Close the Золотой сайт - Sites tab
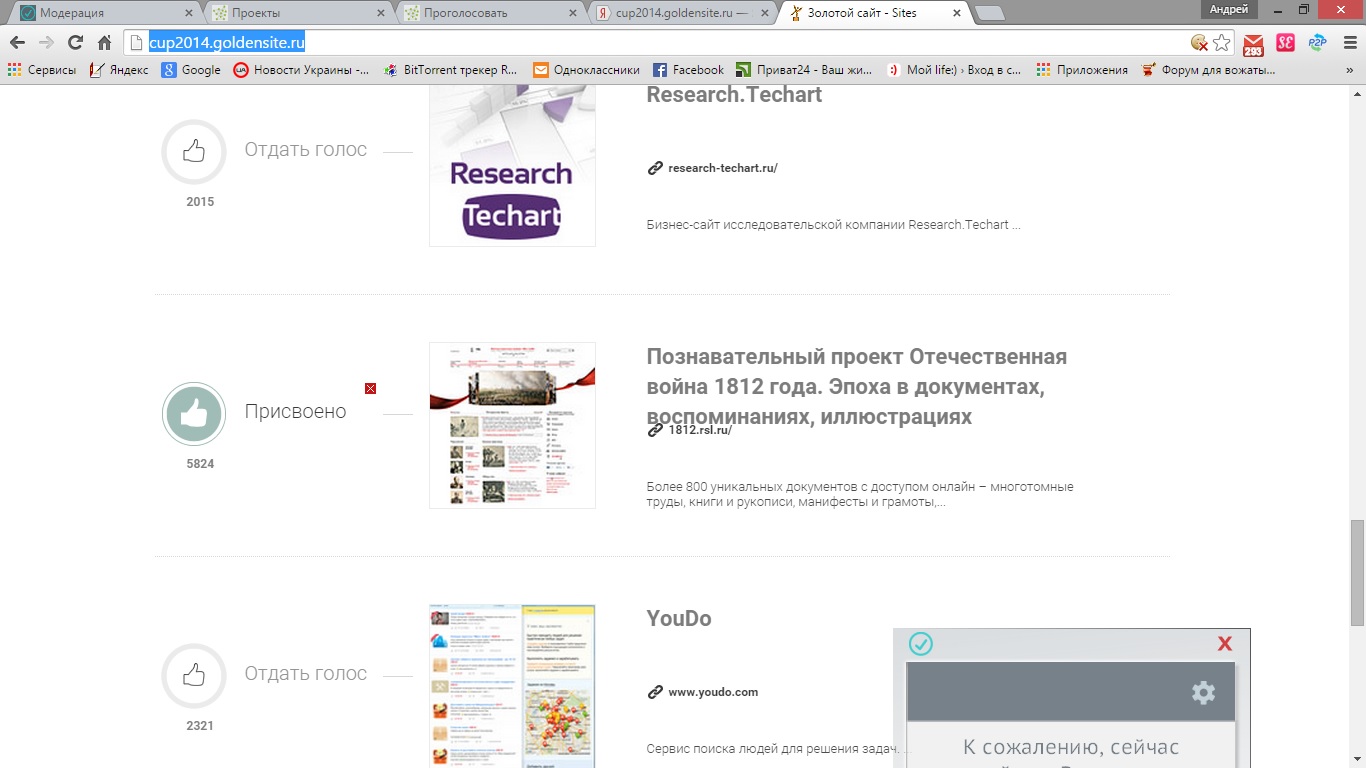1366x768 pixels. pyautogui.click(x=956, y=13)
